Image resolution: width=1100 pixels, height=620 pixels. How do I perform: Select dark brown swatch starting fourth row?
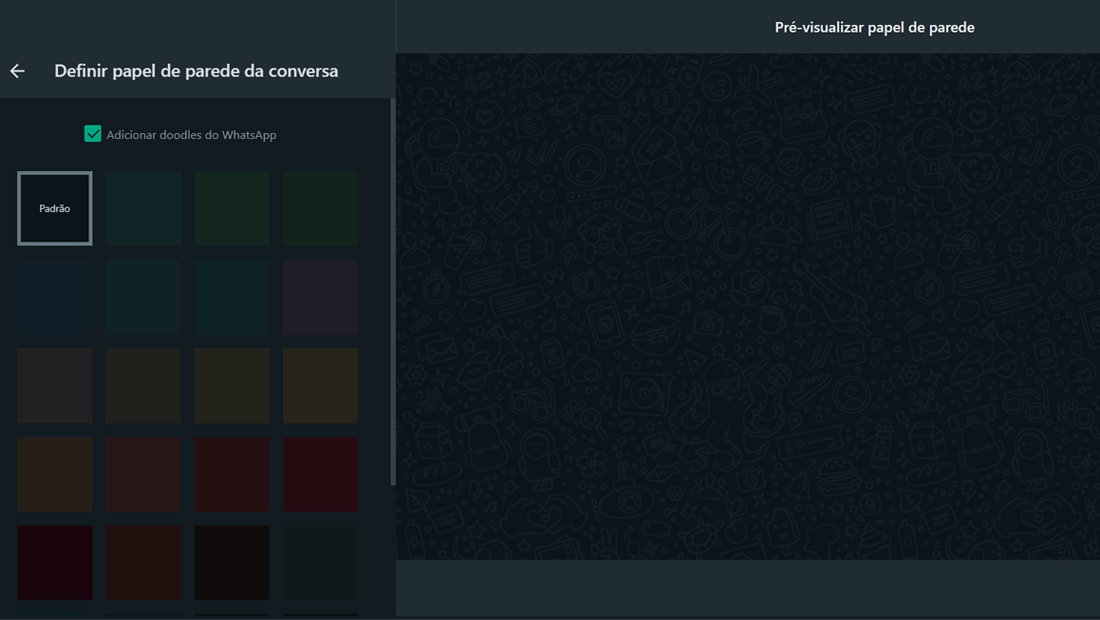point(55,475)
